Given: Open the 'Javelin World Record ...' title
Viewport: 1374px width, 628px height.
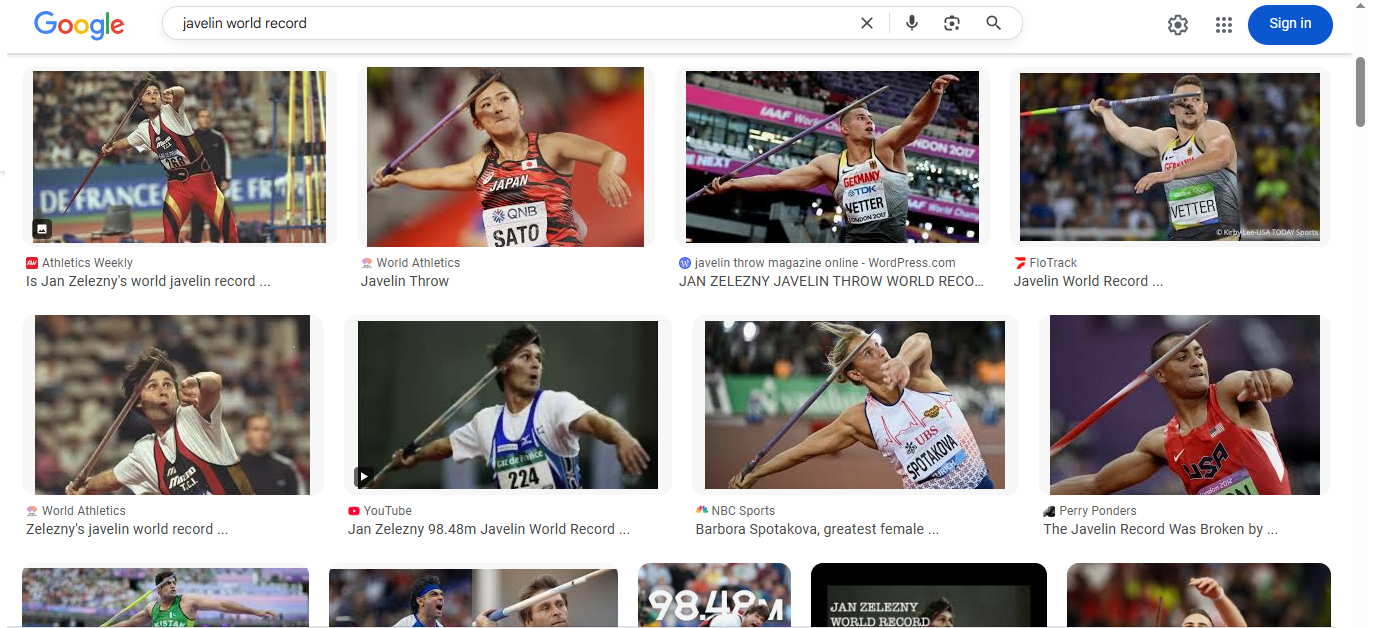Looking at the screenshot, I should pos(1088,281).
